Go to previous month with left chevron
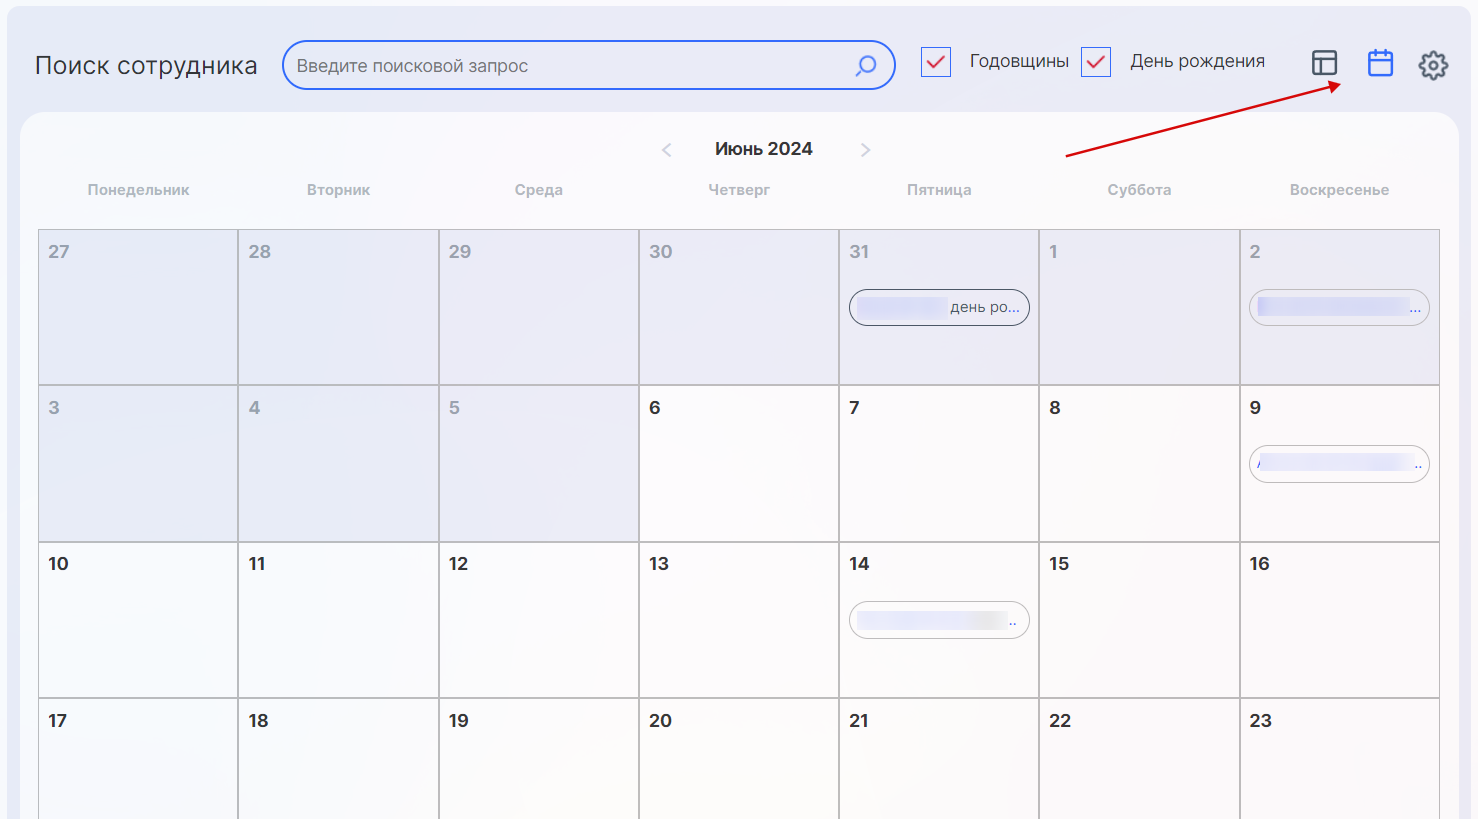 click(x=666, y=150)
